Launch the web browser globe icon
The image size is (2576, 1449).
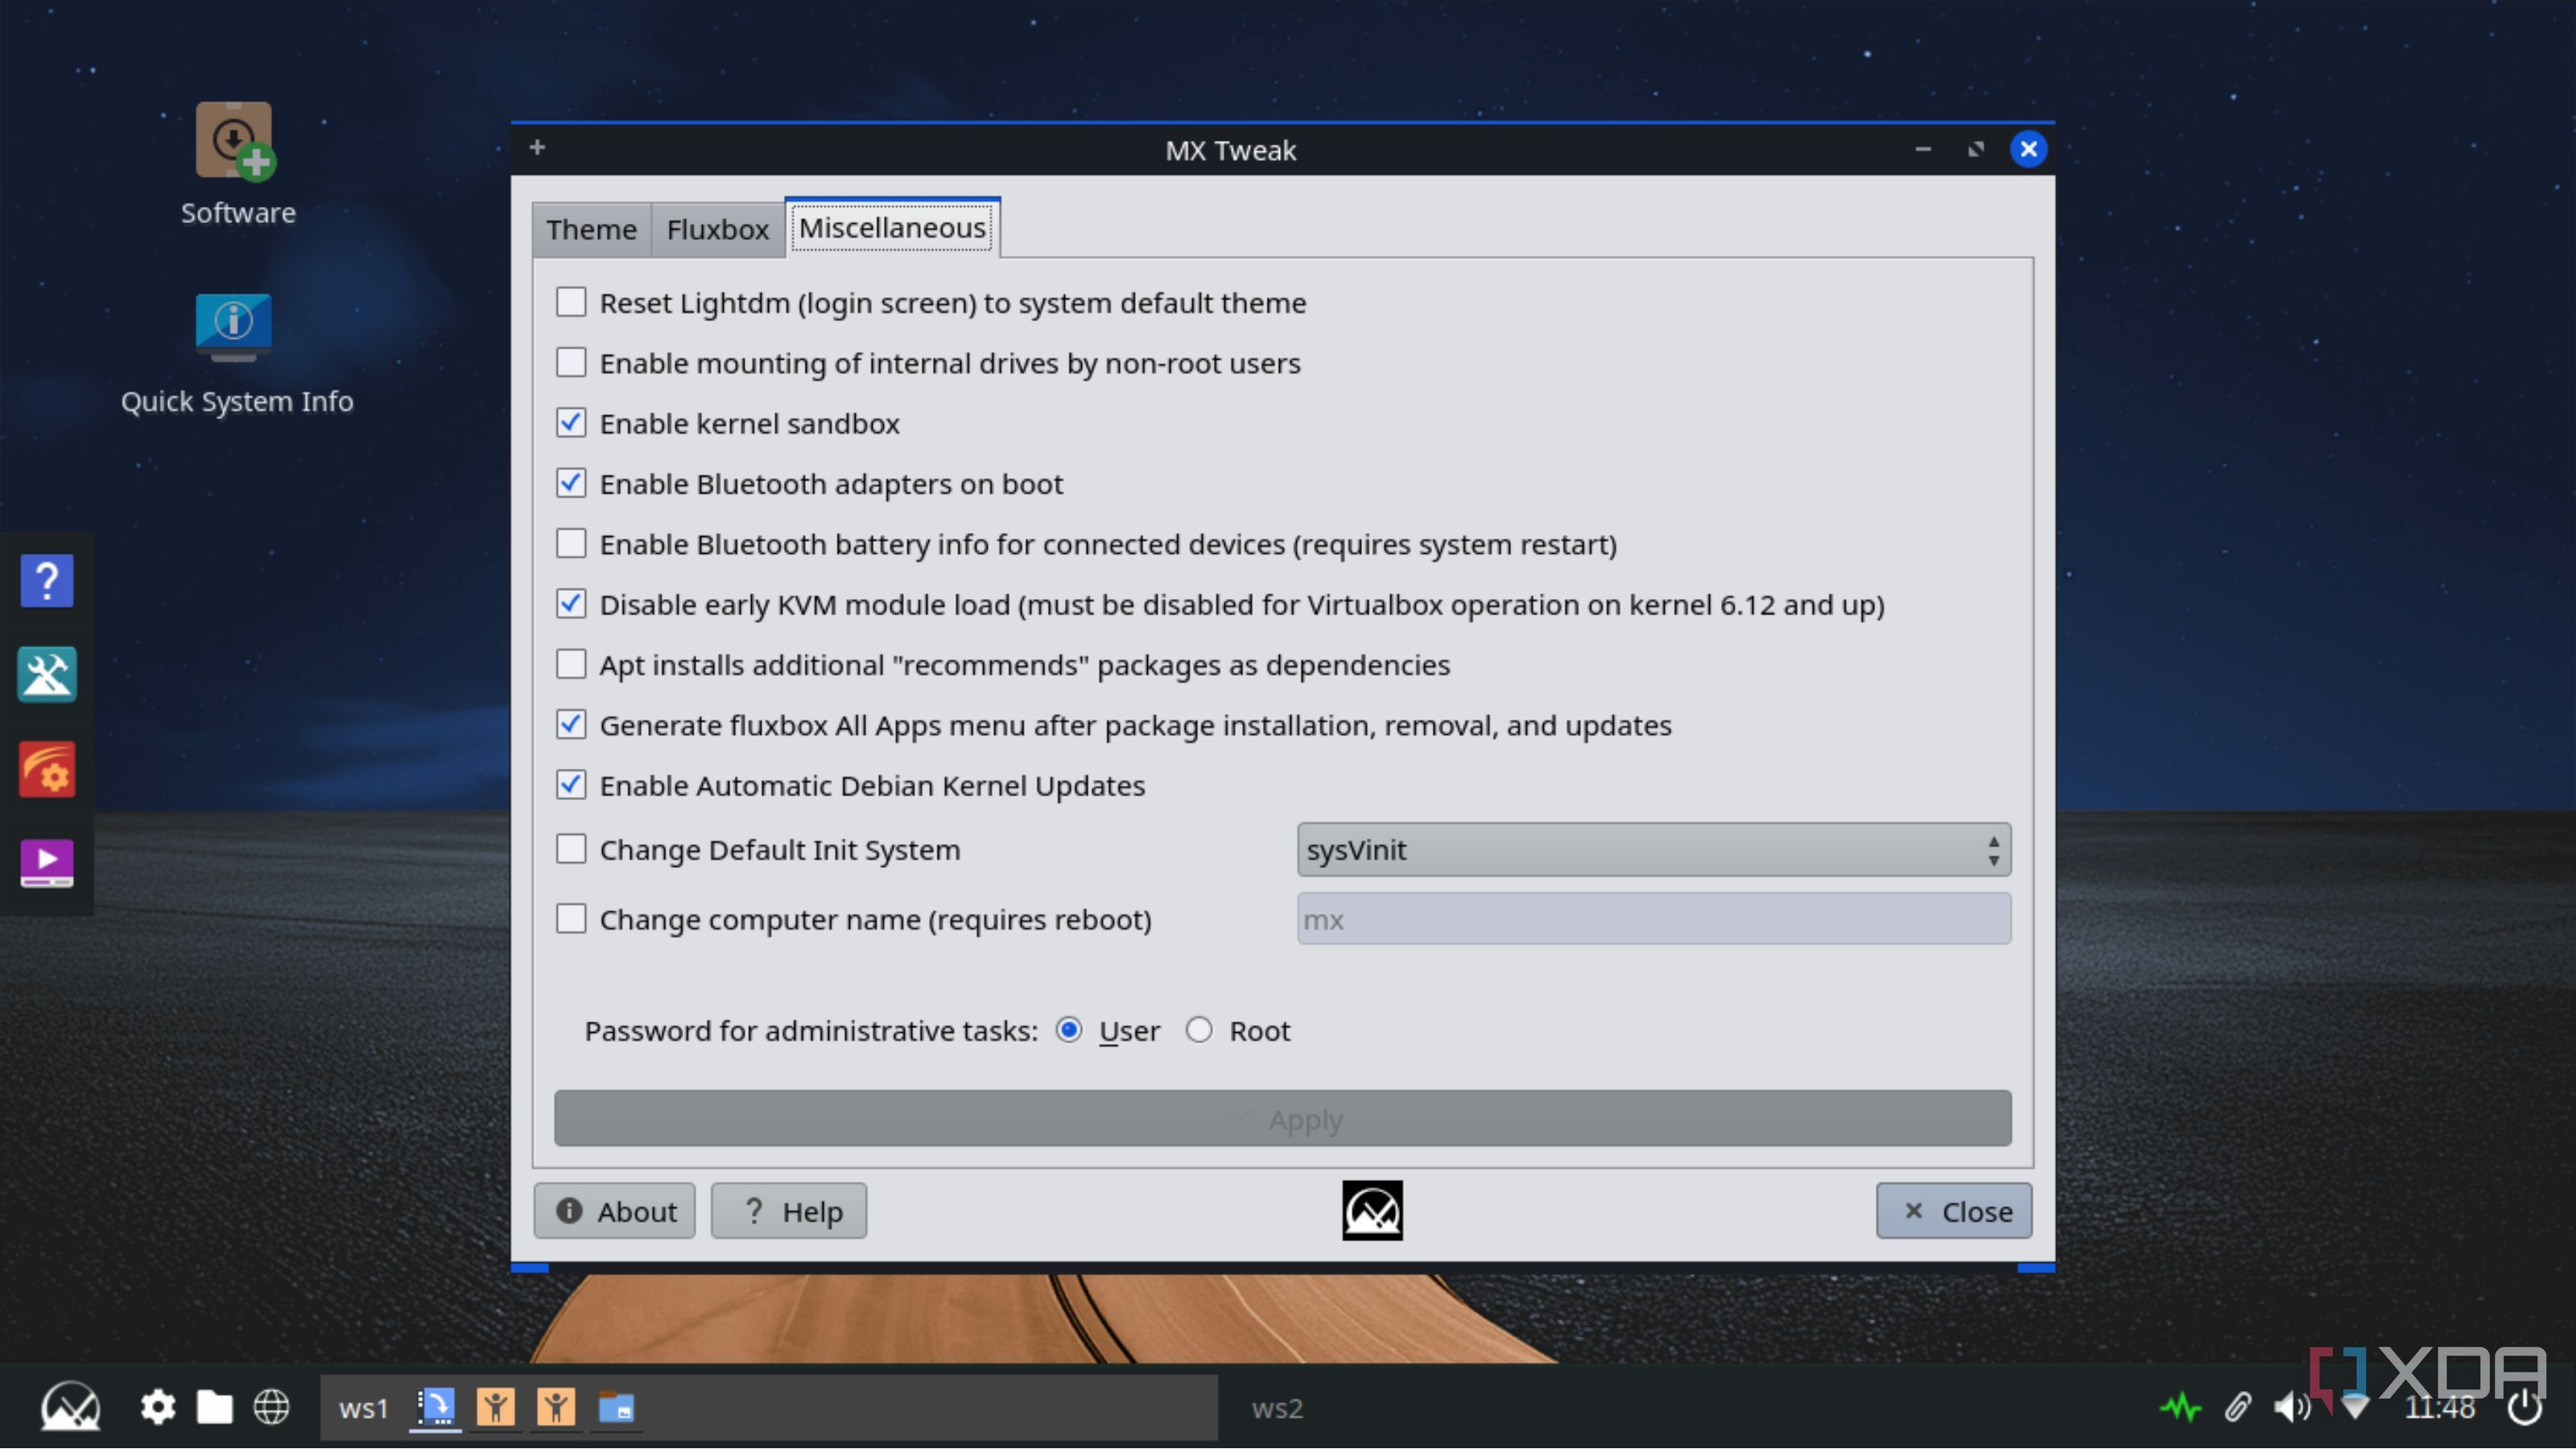tap(271, 1407)
